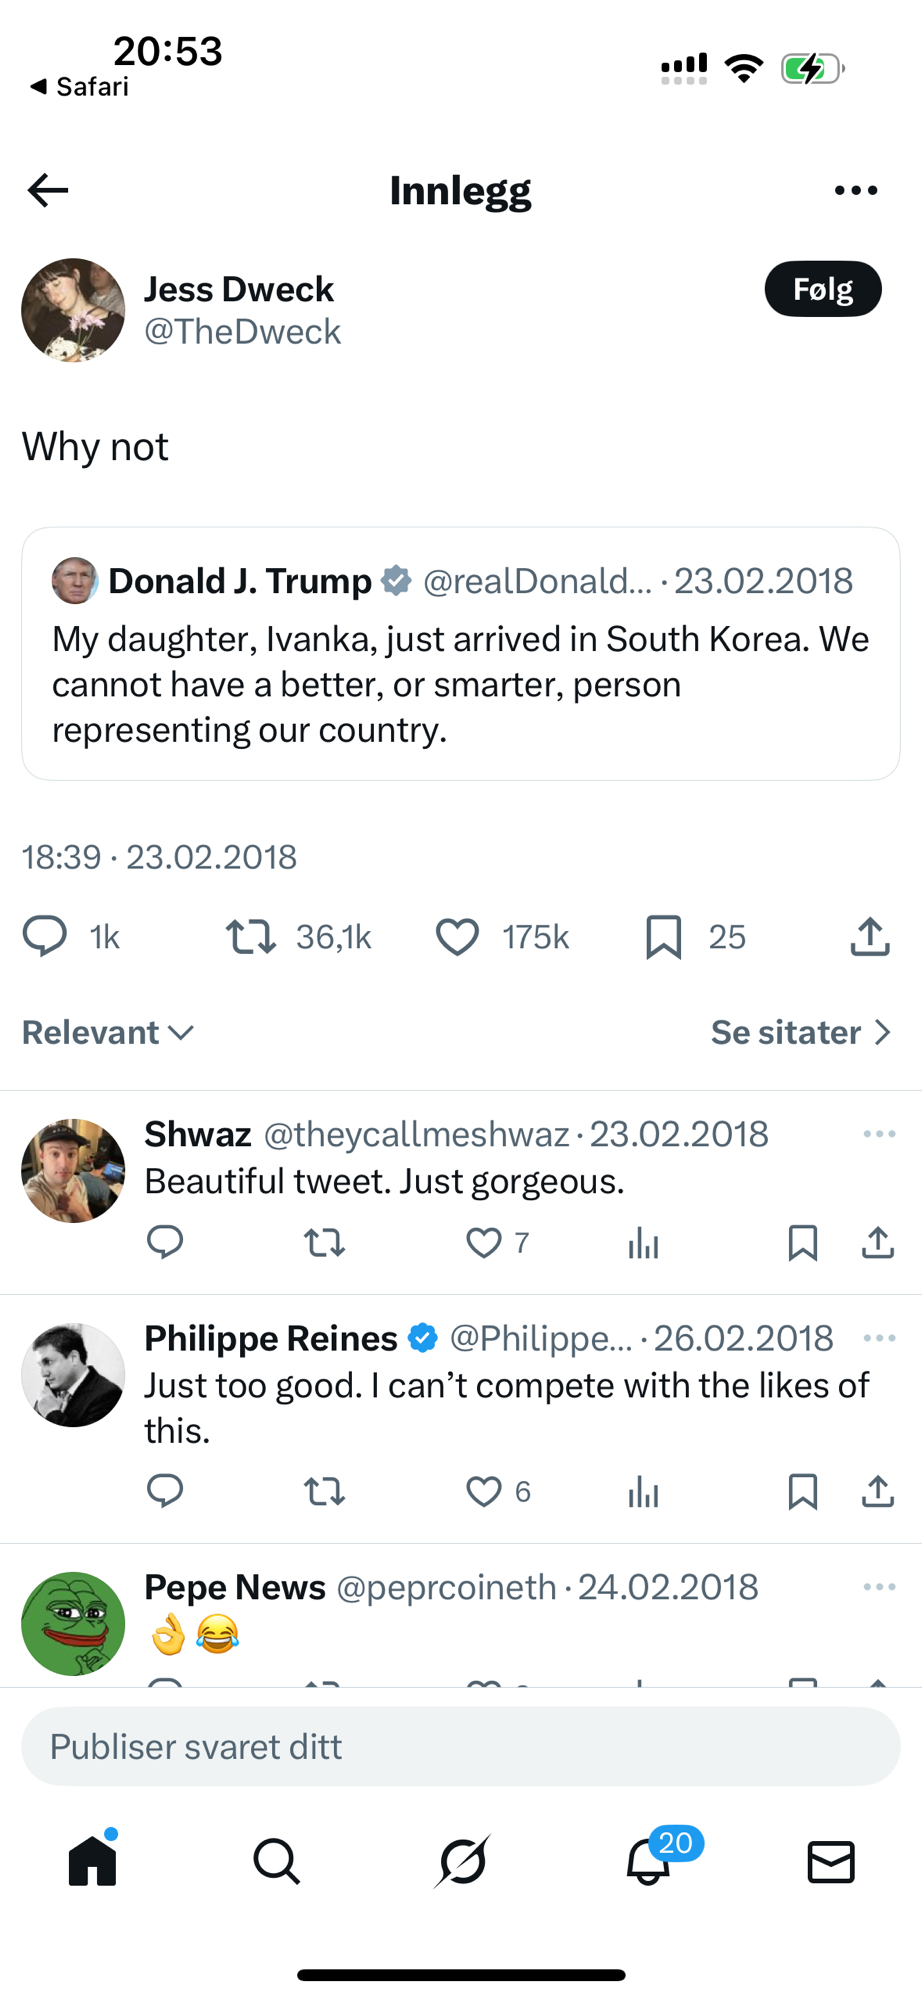Reply to Jess Dweck's main post

click(45, 937)
